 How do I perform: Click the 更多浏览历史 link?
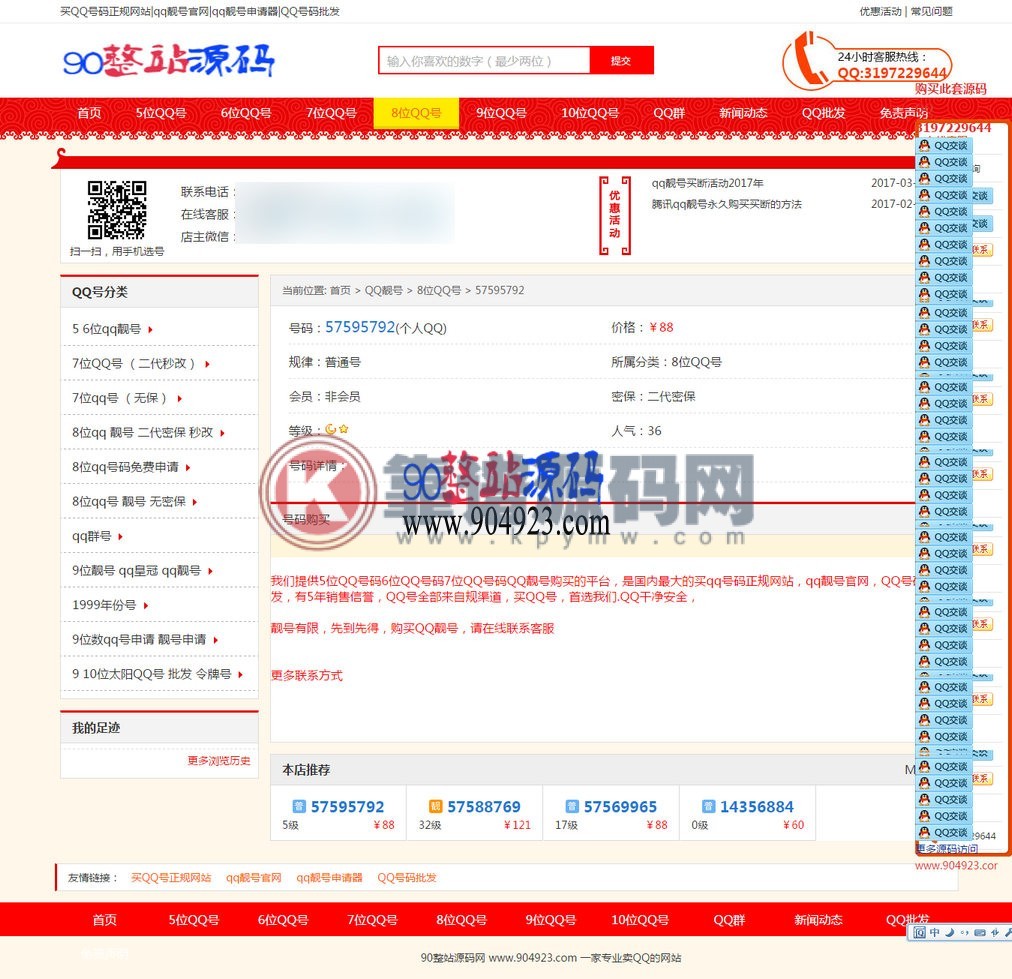pyautogui.click(x=219, y=761)
